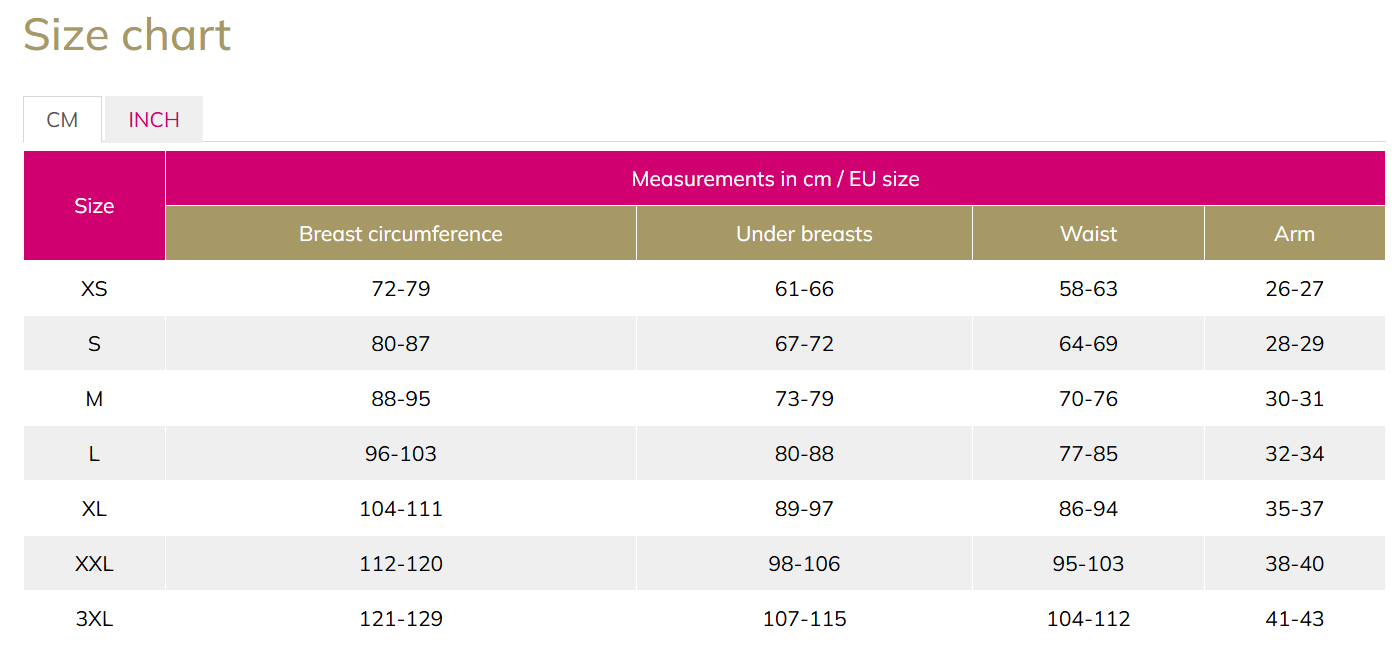Click the Waist column header
Viewport: 1395px width, 666px height.
[x=1088, y=234]
